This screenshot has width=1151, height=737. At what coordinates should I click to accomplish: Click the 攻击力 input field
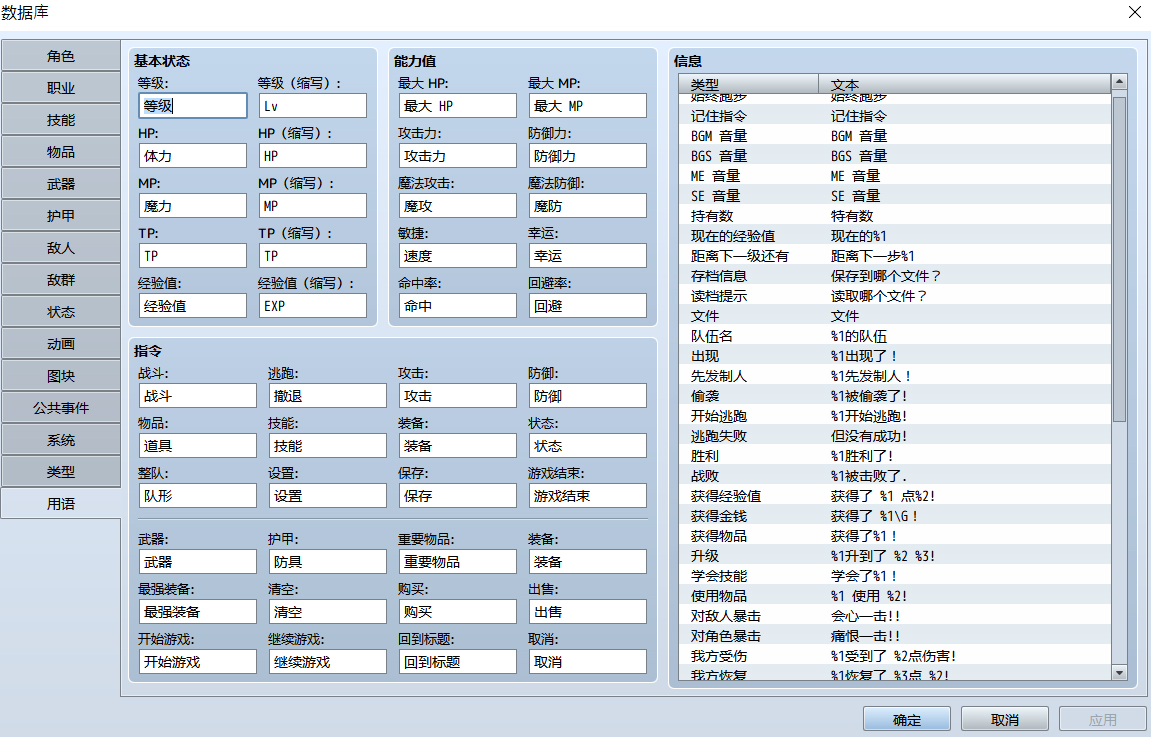[457, 156]
